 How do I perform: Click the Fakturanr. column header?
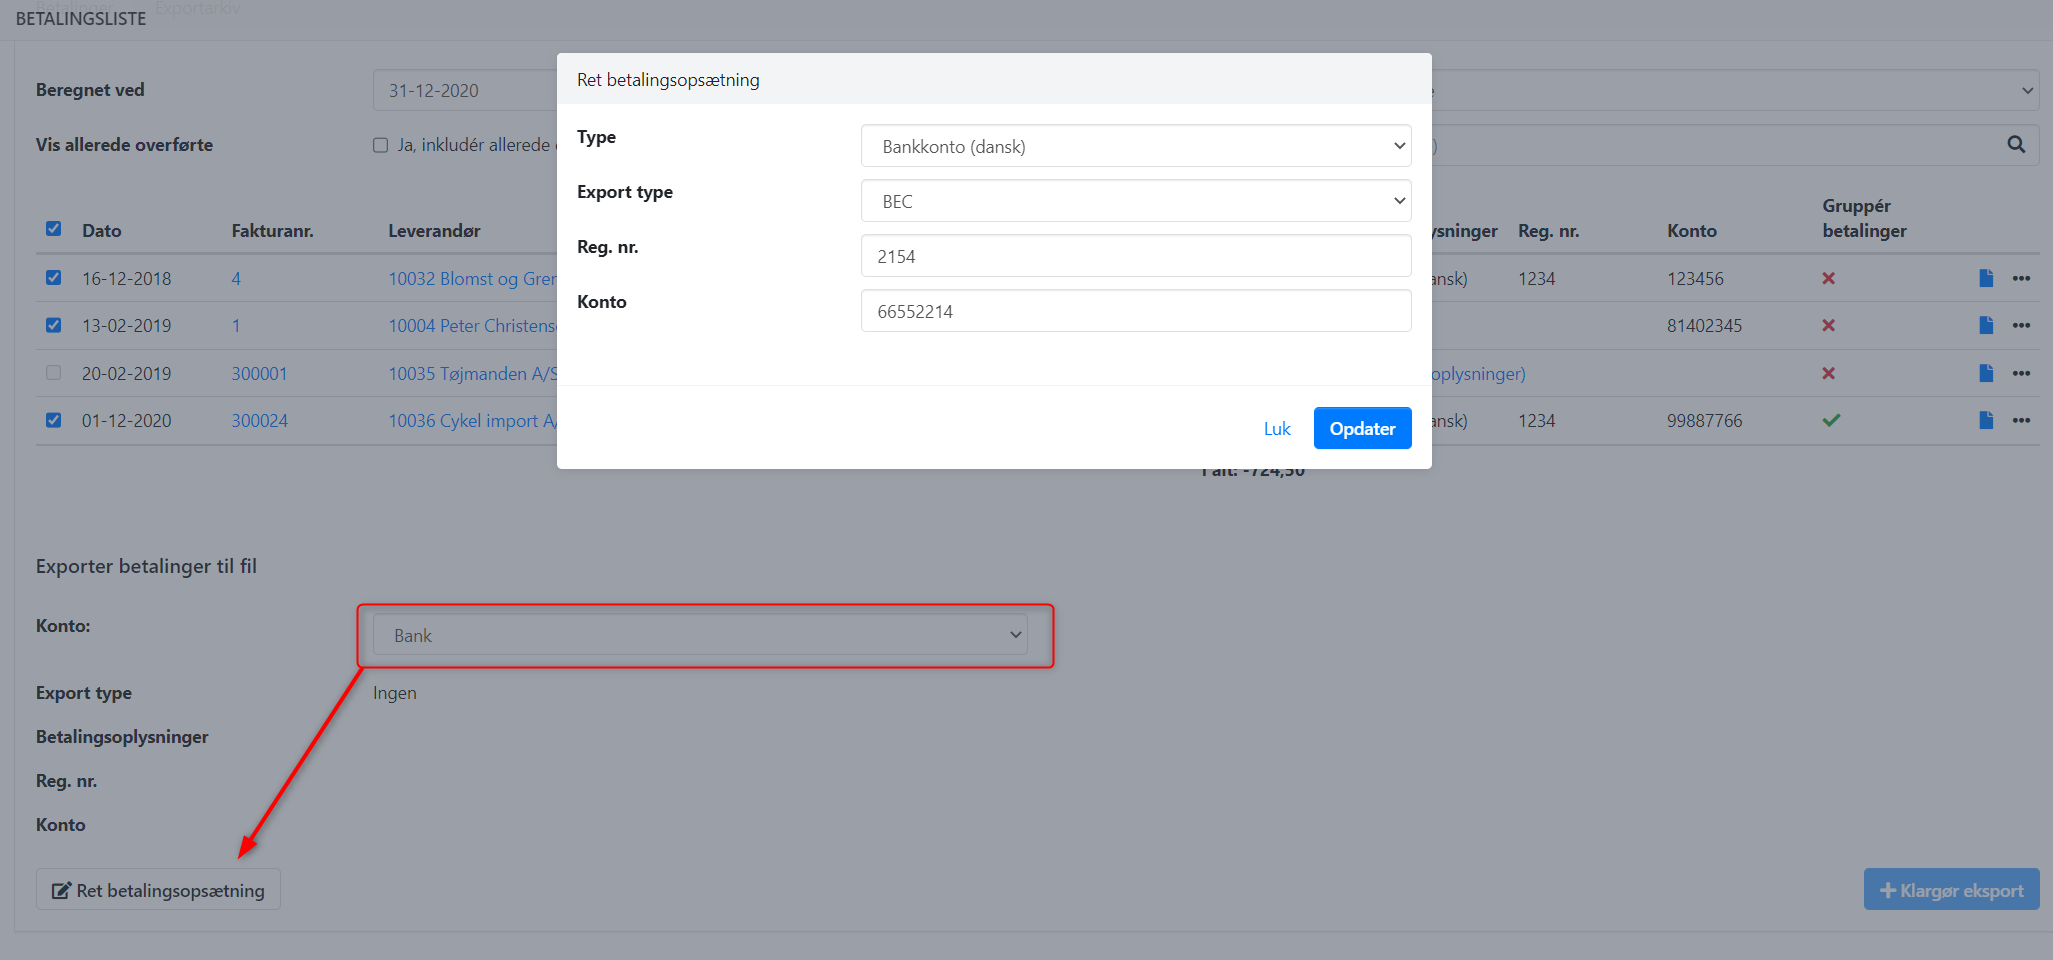(272, 230)
